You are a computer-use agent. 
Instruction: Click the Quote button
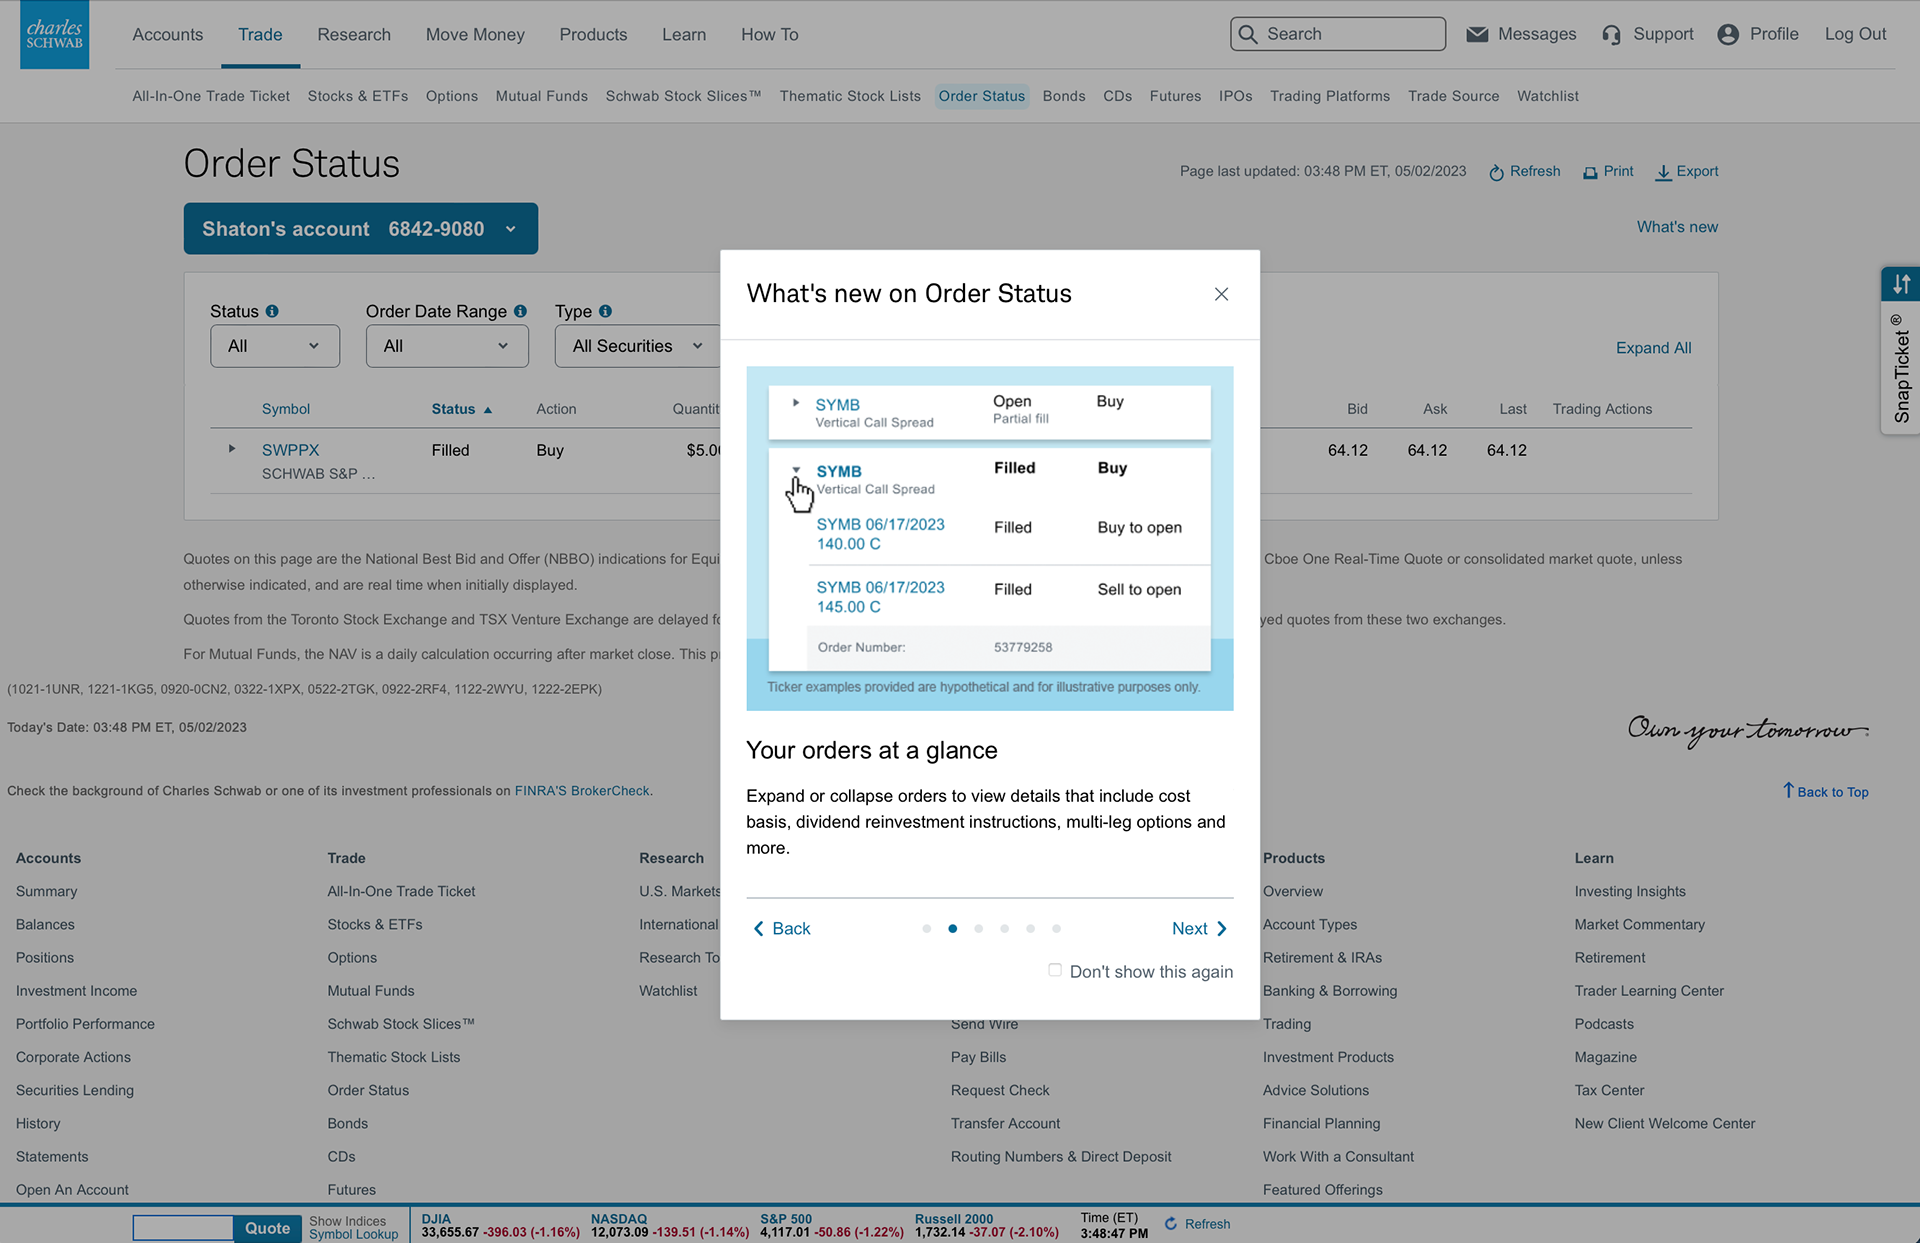point(267,1228)
